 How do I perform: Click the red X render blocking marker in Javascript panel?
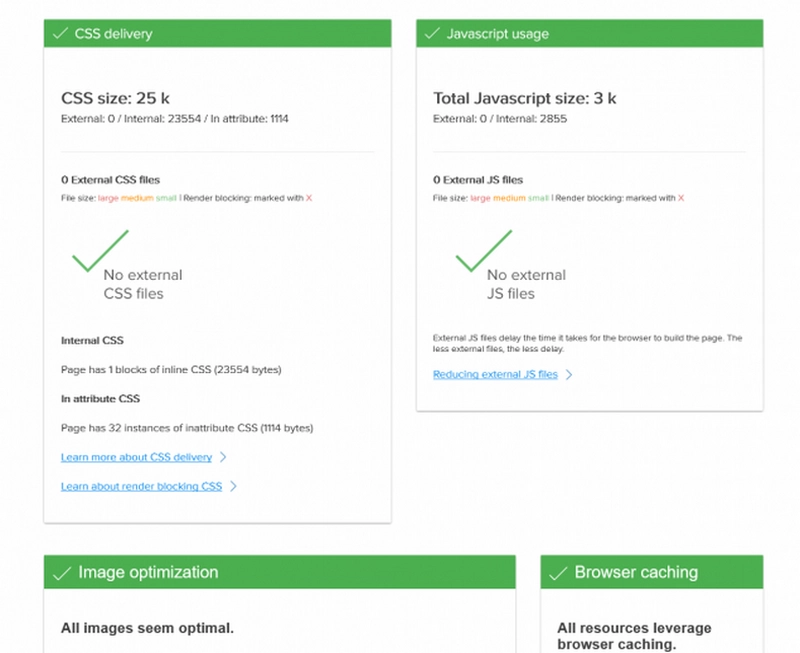(x=681, y=198)
